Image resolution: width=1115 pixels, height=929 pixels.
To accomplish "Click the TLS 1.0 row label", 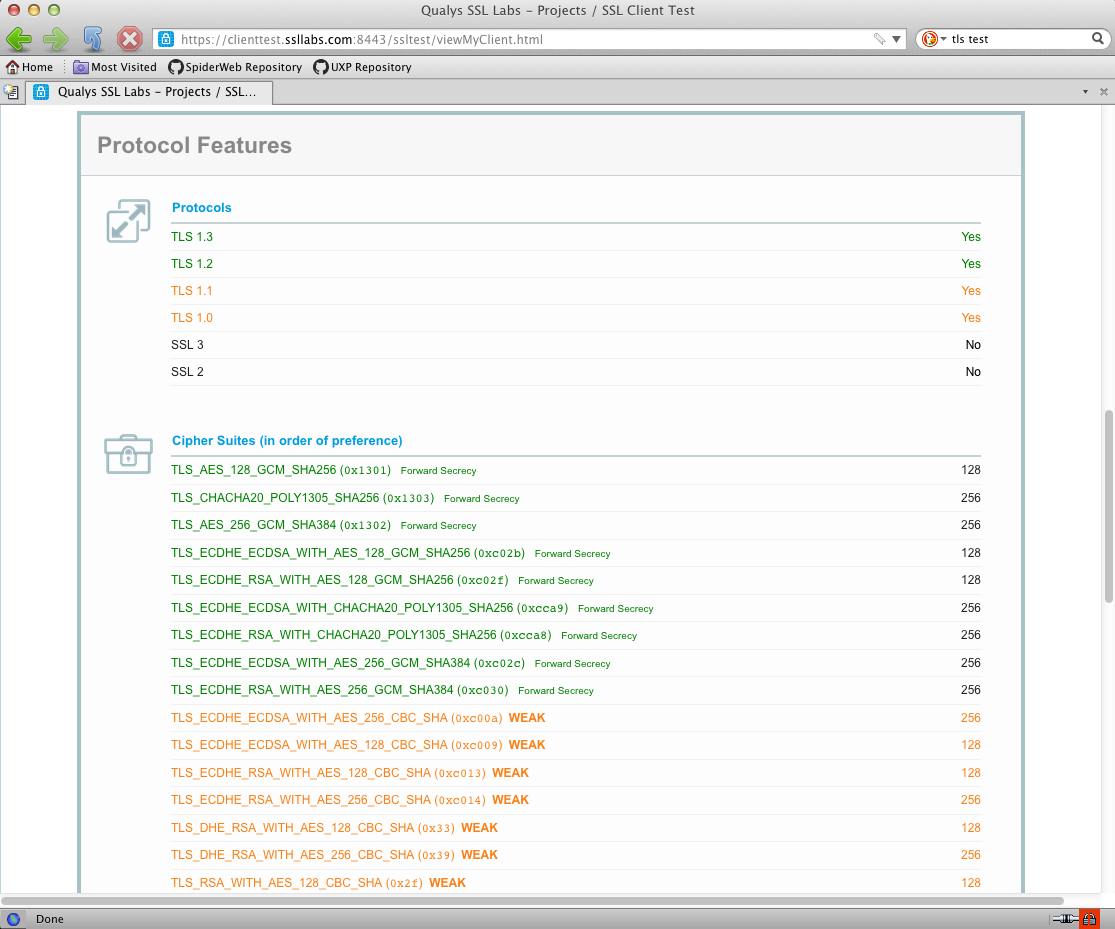I will click(191, 318).
